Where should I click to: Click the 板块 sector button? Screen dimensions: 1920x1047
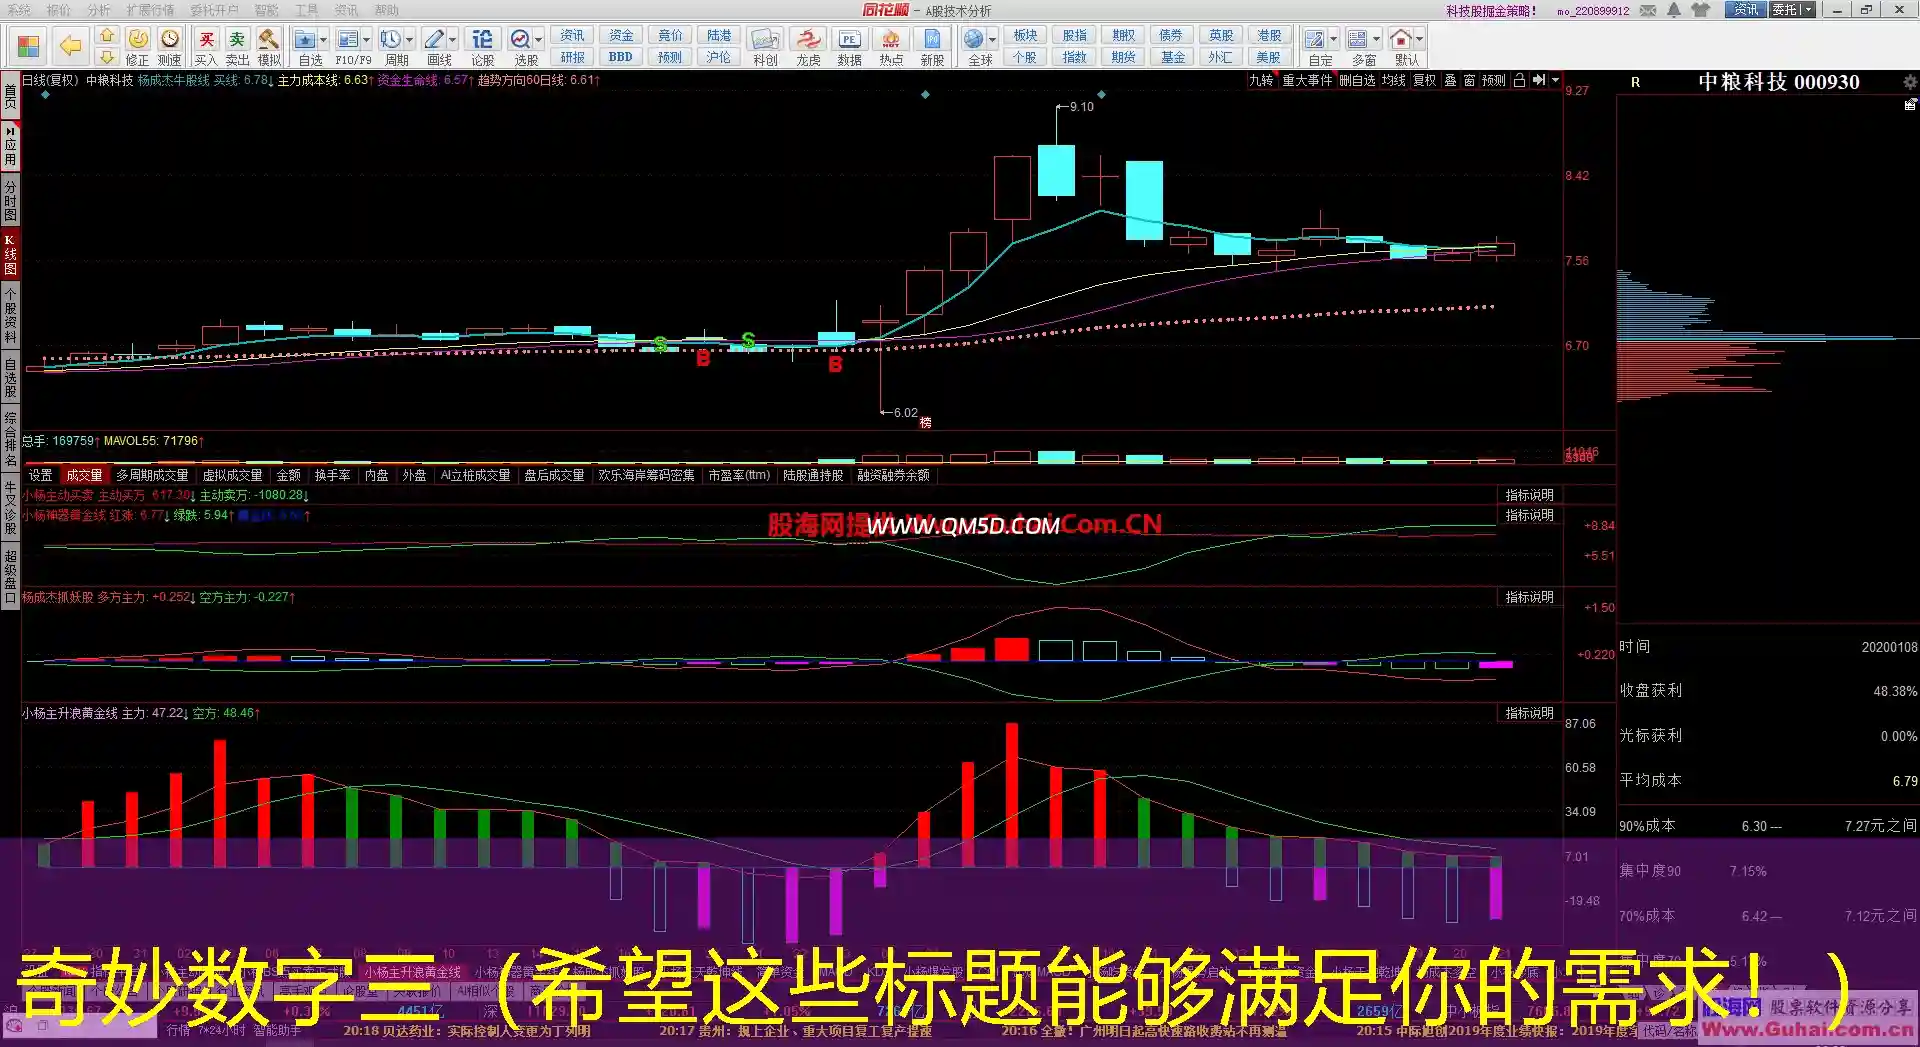1025,36
